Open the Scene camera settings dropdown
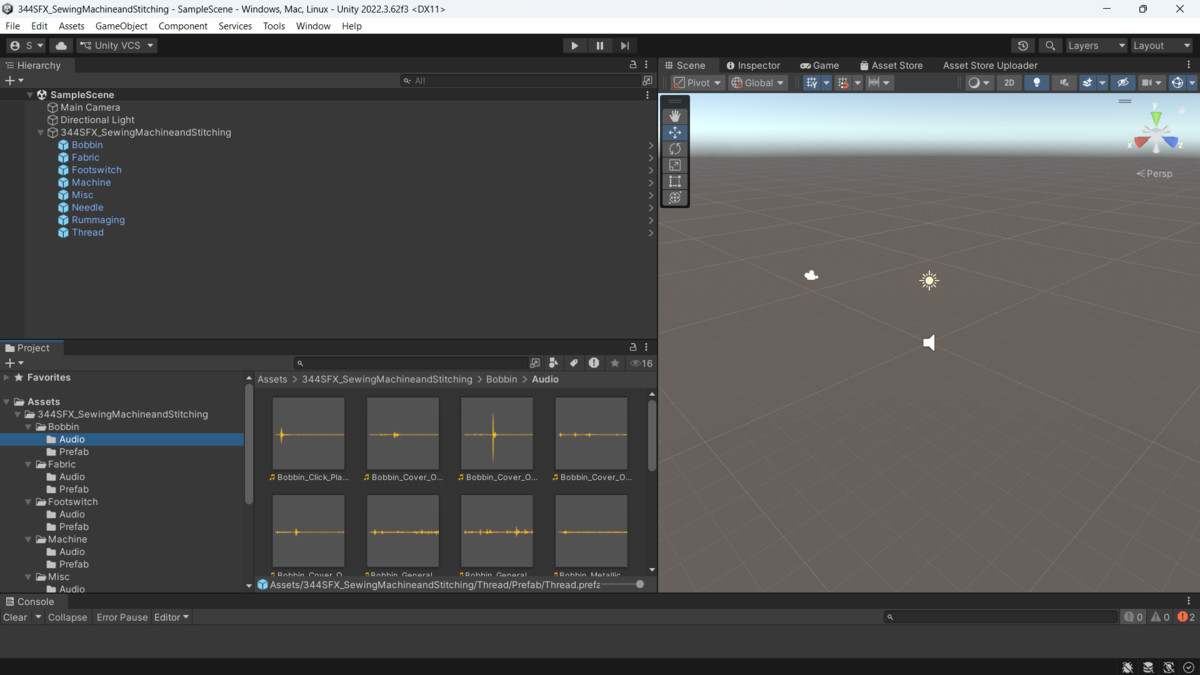This screenshot has width=1200, height=675. (x=1151, y=83)
